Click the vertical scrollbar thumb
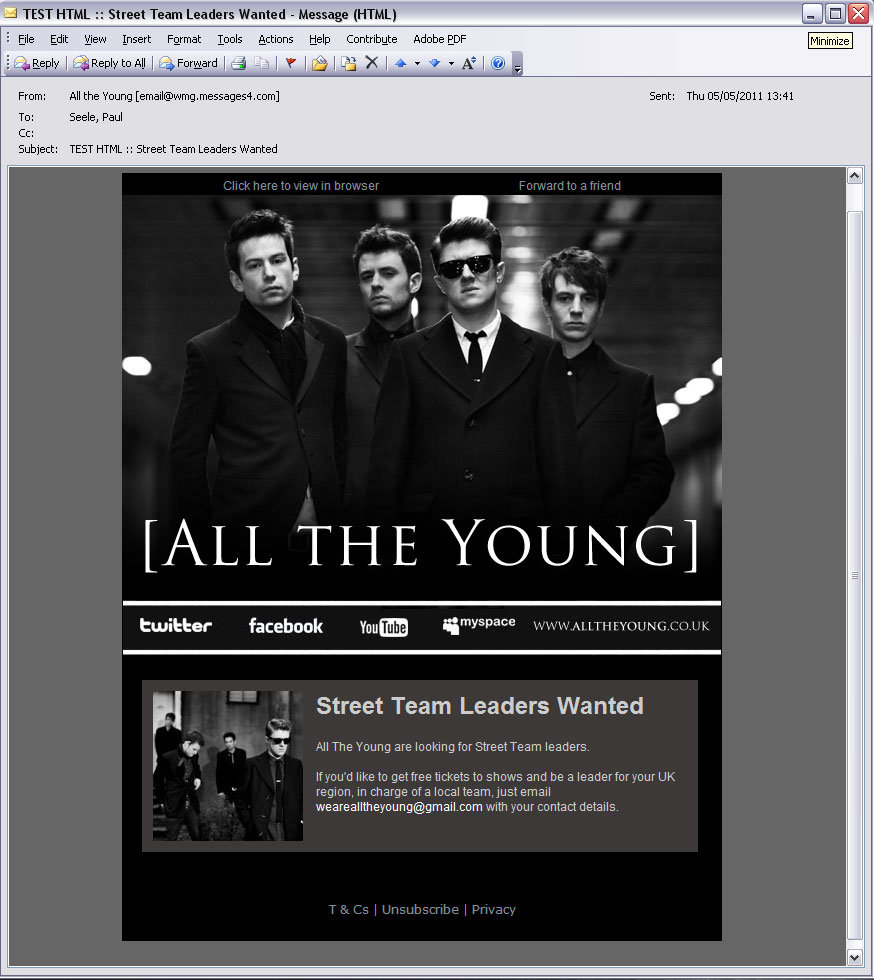 coord(855,575)
